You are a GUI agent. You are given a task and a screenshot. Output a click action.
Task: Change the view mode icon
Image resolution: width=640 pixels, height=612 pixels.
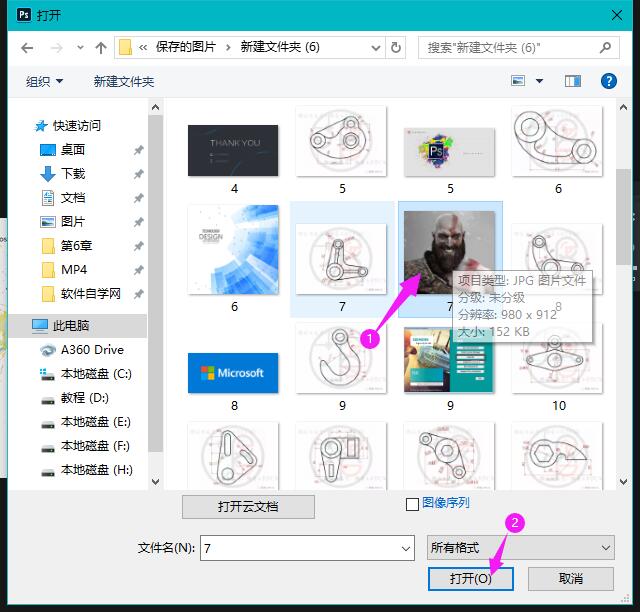point(518,81)
